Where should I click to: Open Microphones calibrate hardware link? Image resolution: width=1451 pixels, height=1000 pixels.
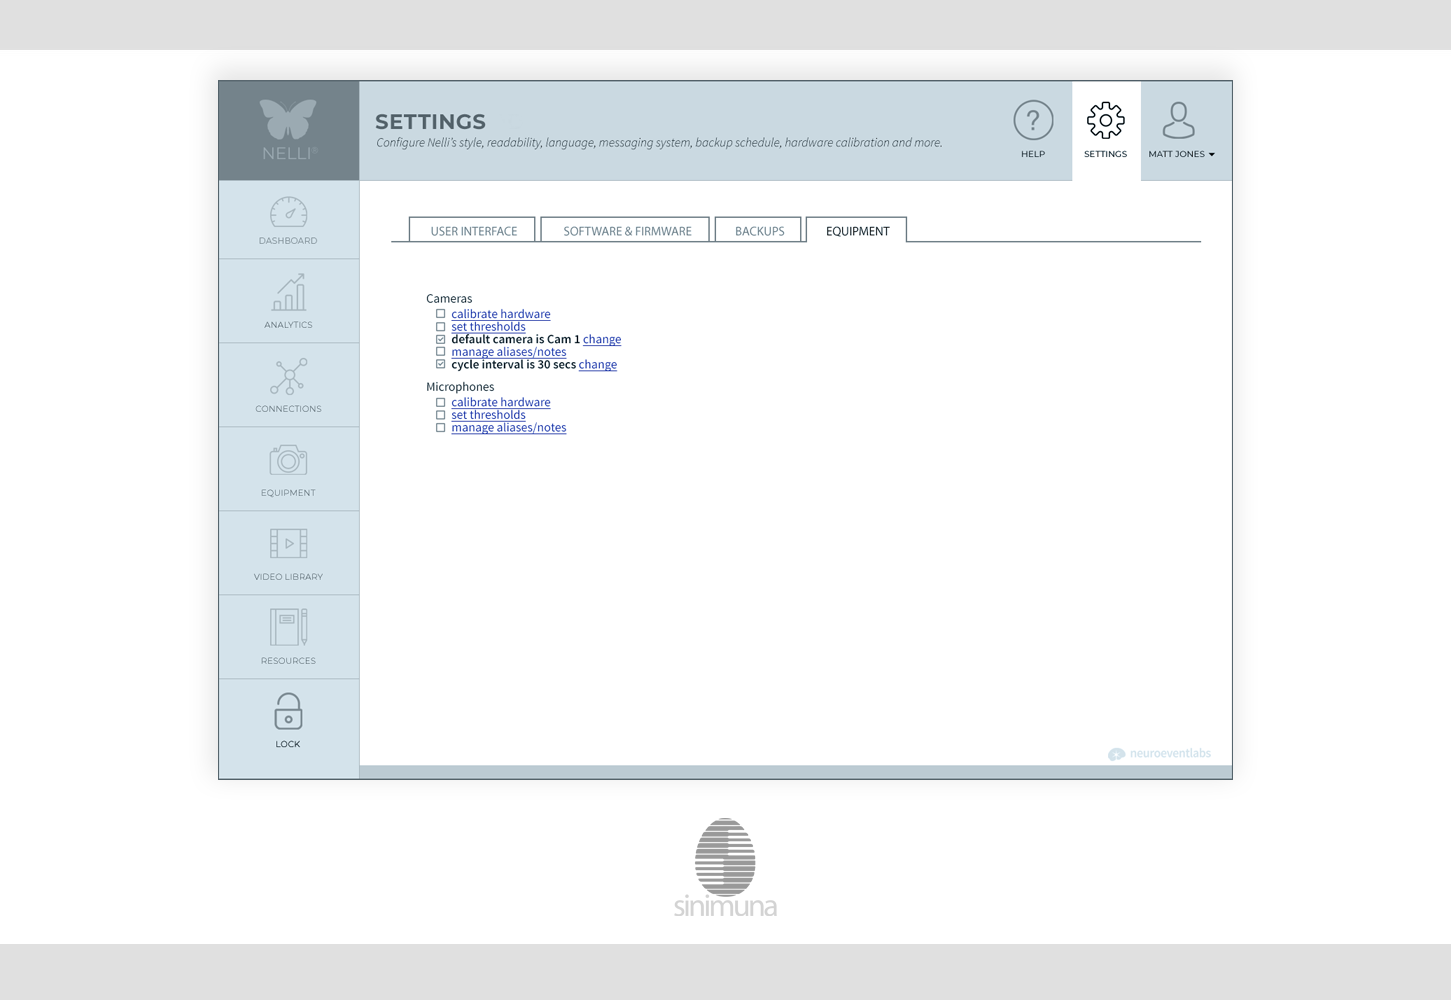[500, 402]
